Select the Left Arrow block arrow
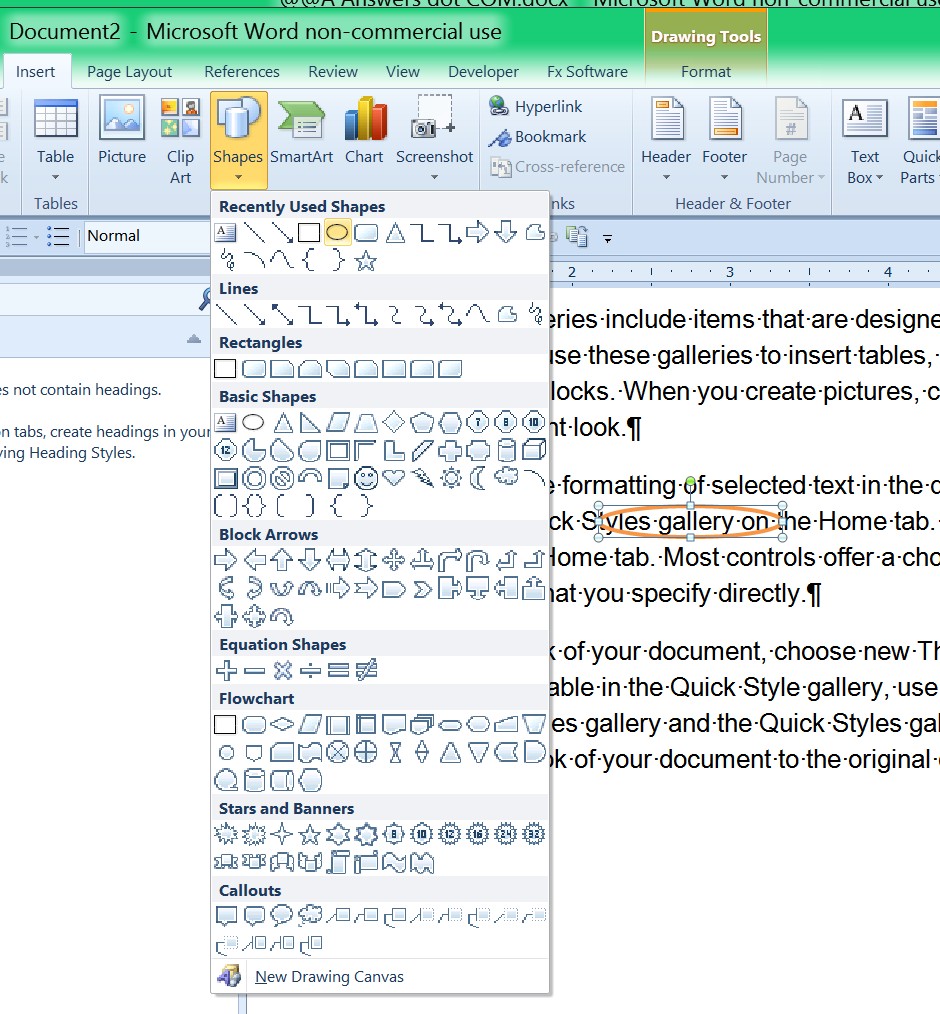Screen dimensions: 940x1014 [x=254, y=560]
